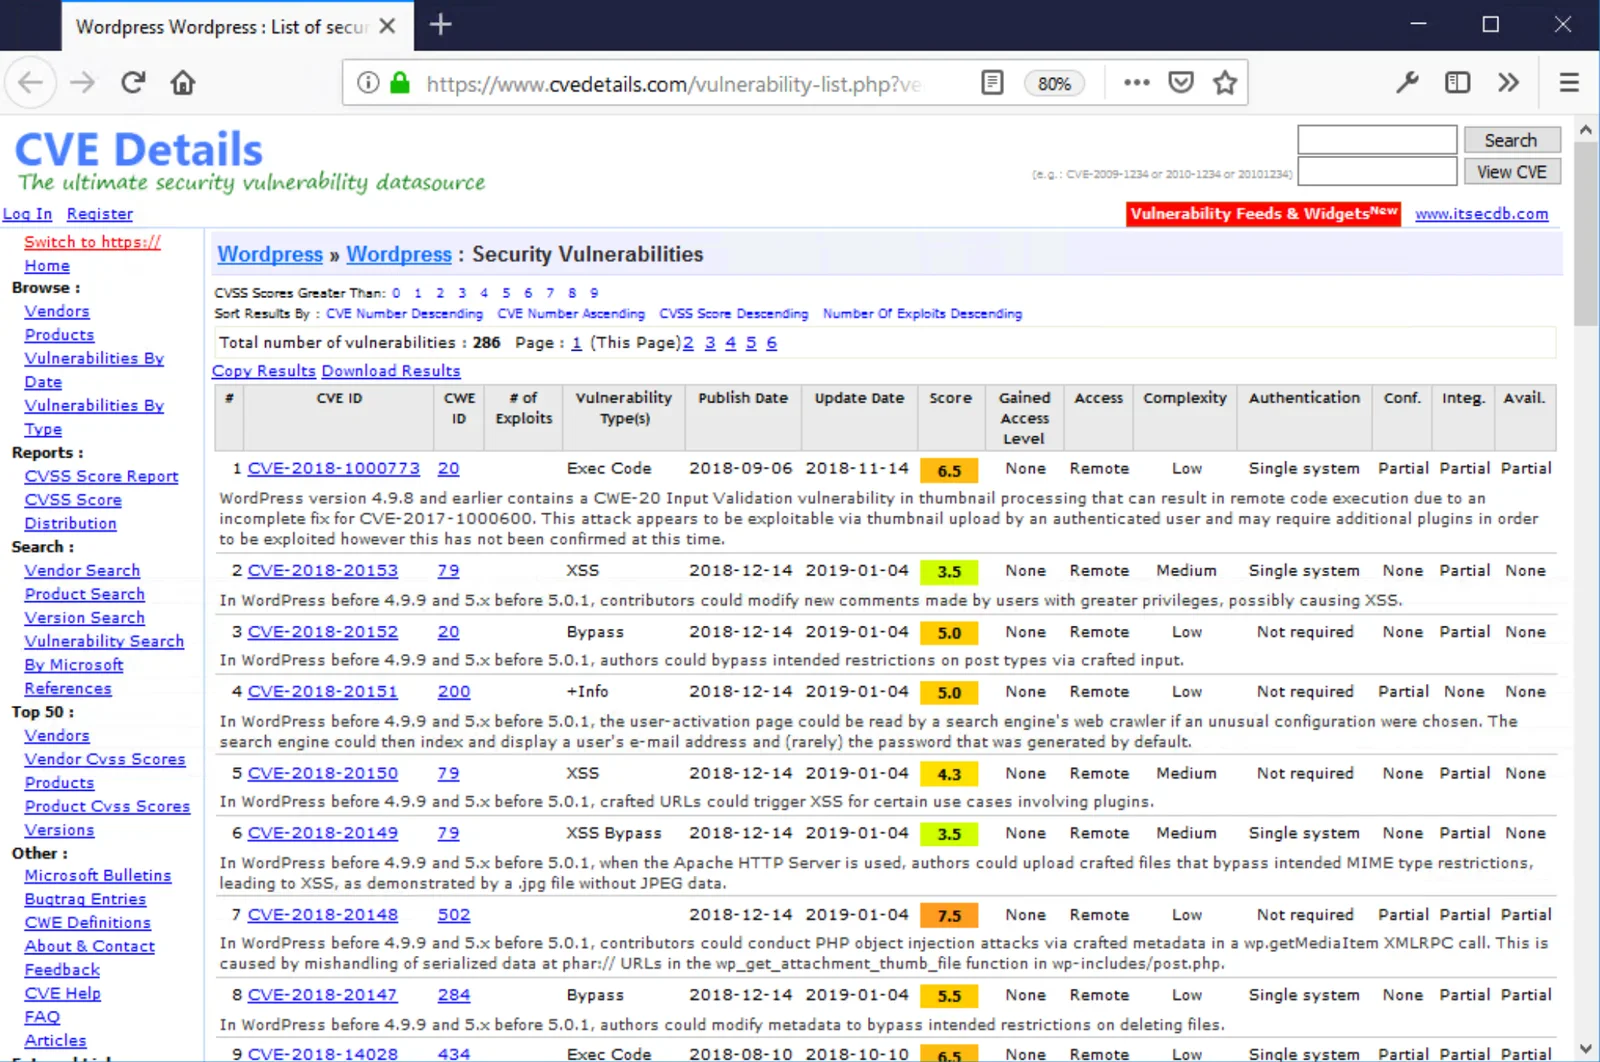
Task: Toggle reader view in address bar
Action: click(x=992, y=82)
